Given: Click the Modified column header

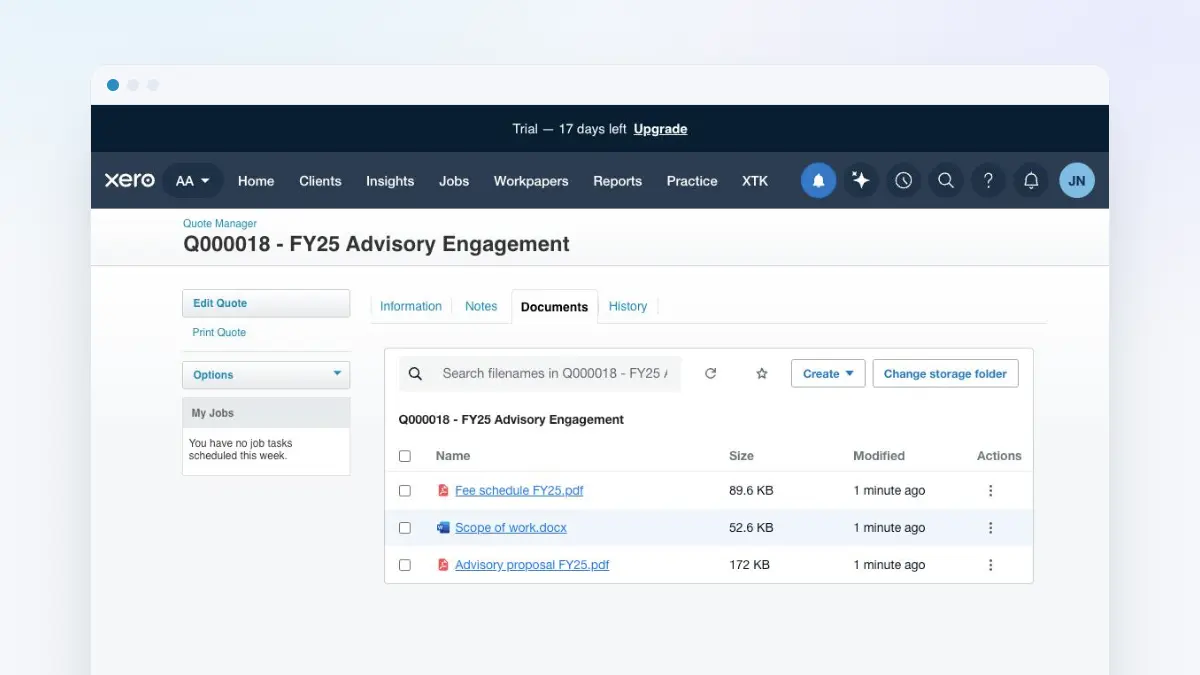Looking at the screenshot, I should point(879,456).
